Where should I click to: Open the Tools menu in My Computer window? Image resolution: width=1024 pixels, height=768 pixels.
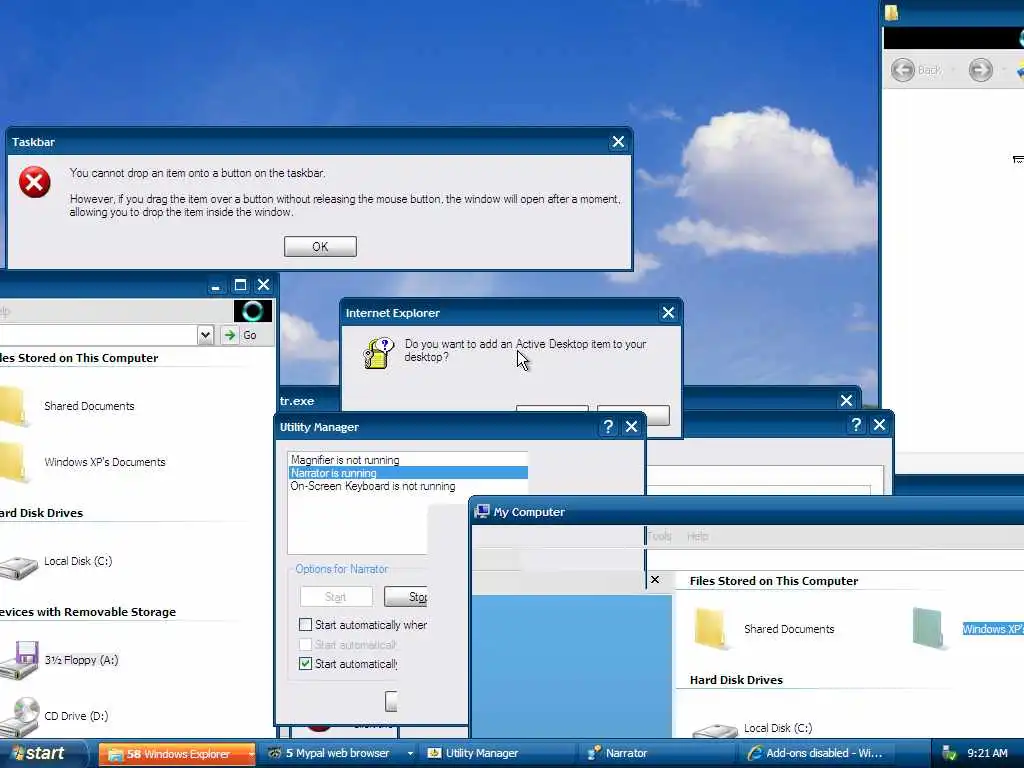(x=659, y=536)
